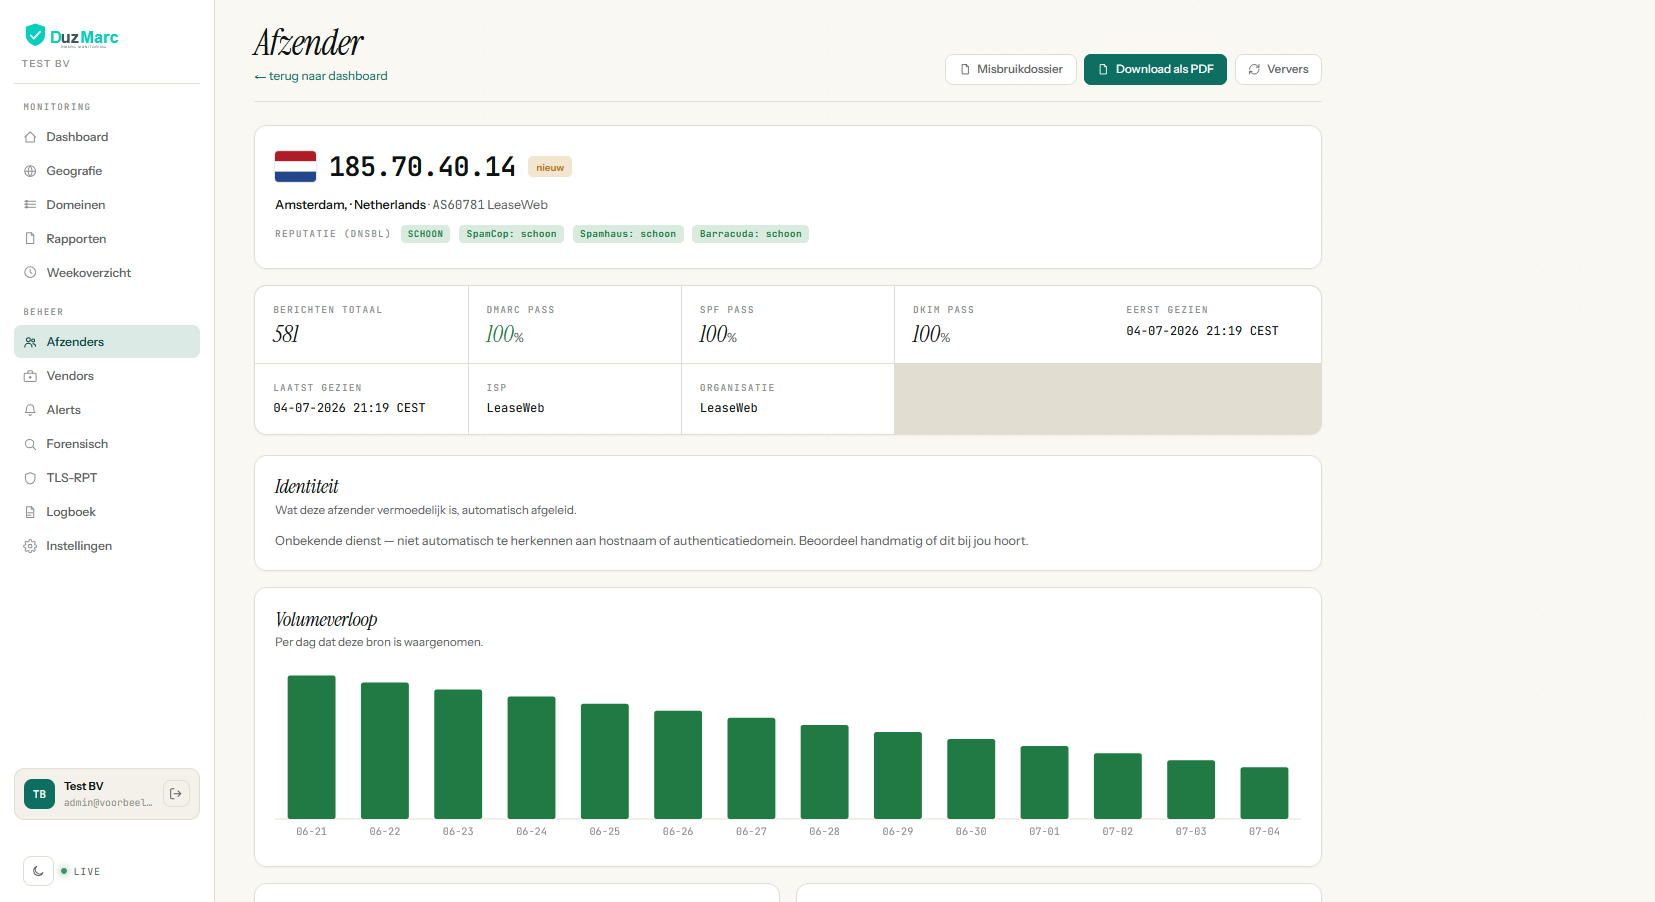Open Forensisch via the magnifier icon
This screenshot has height=902, width=1655.
[x=30, y=444]
